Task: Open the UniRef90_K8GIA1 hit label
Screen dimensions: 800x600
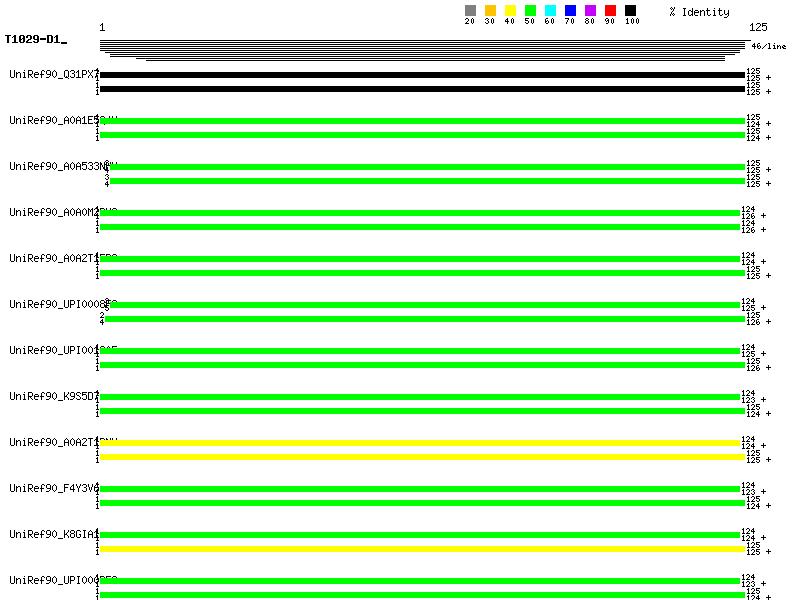Action: 52,534
